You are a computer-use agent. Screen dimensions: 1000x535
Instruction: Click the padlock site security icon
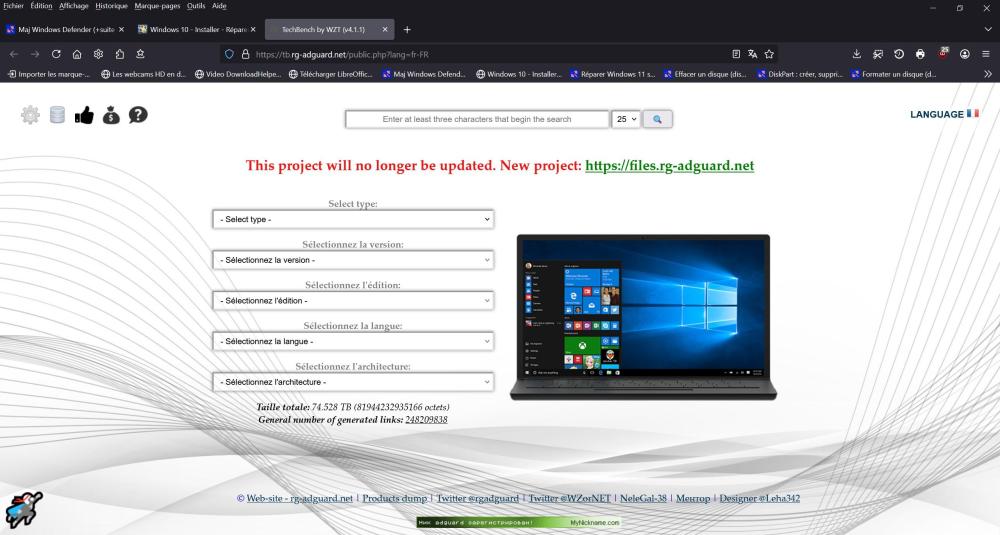click(246, 54)
